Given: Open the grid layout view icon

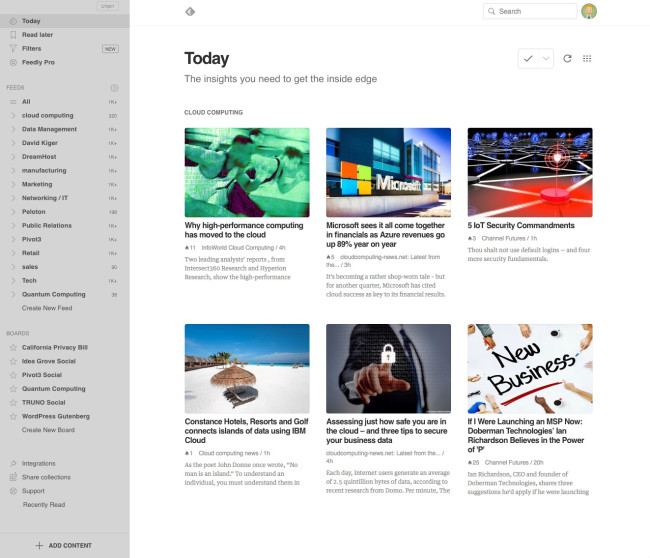Looking at the screenshot, I should coord(587,59).
